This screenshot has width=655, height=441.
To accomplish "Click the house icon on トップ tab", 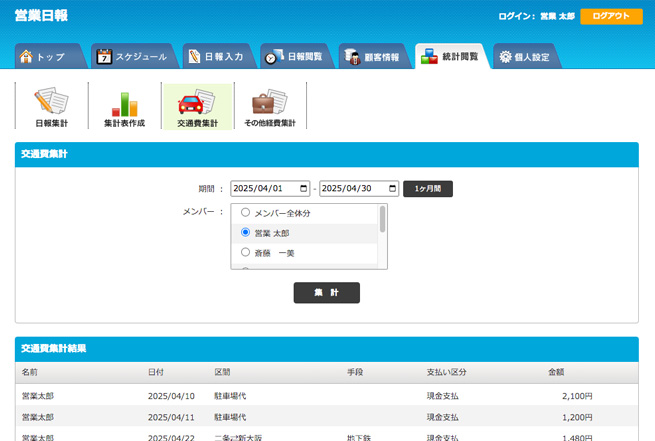I will (26, 56).
